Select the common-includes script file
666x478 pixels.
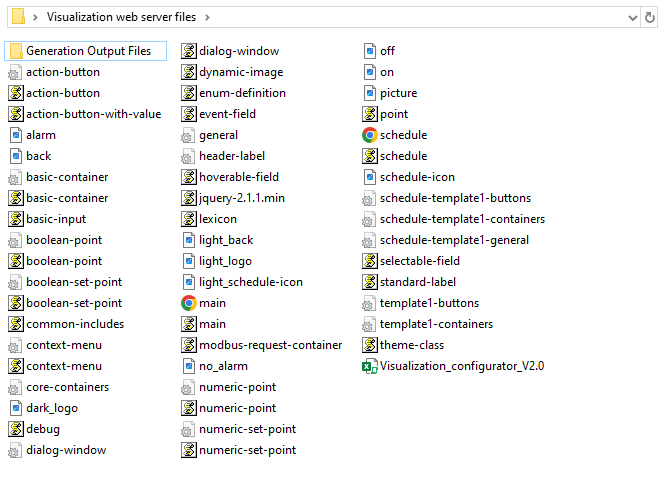coord(75,324)
